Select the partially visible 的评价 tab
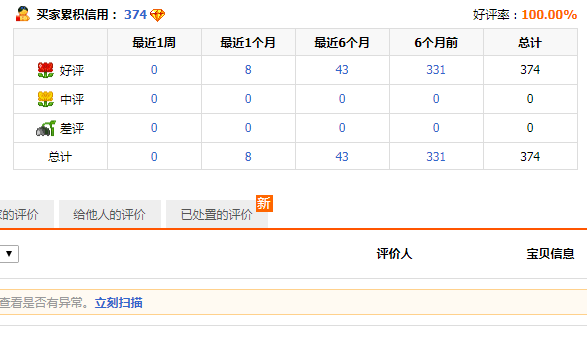The width and height of the screenshot is (587, 362). (x=27, y=214)
